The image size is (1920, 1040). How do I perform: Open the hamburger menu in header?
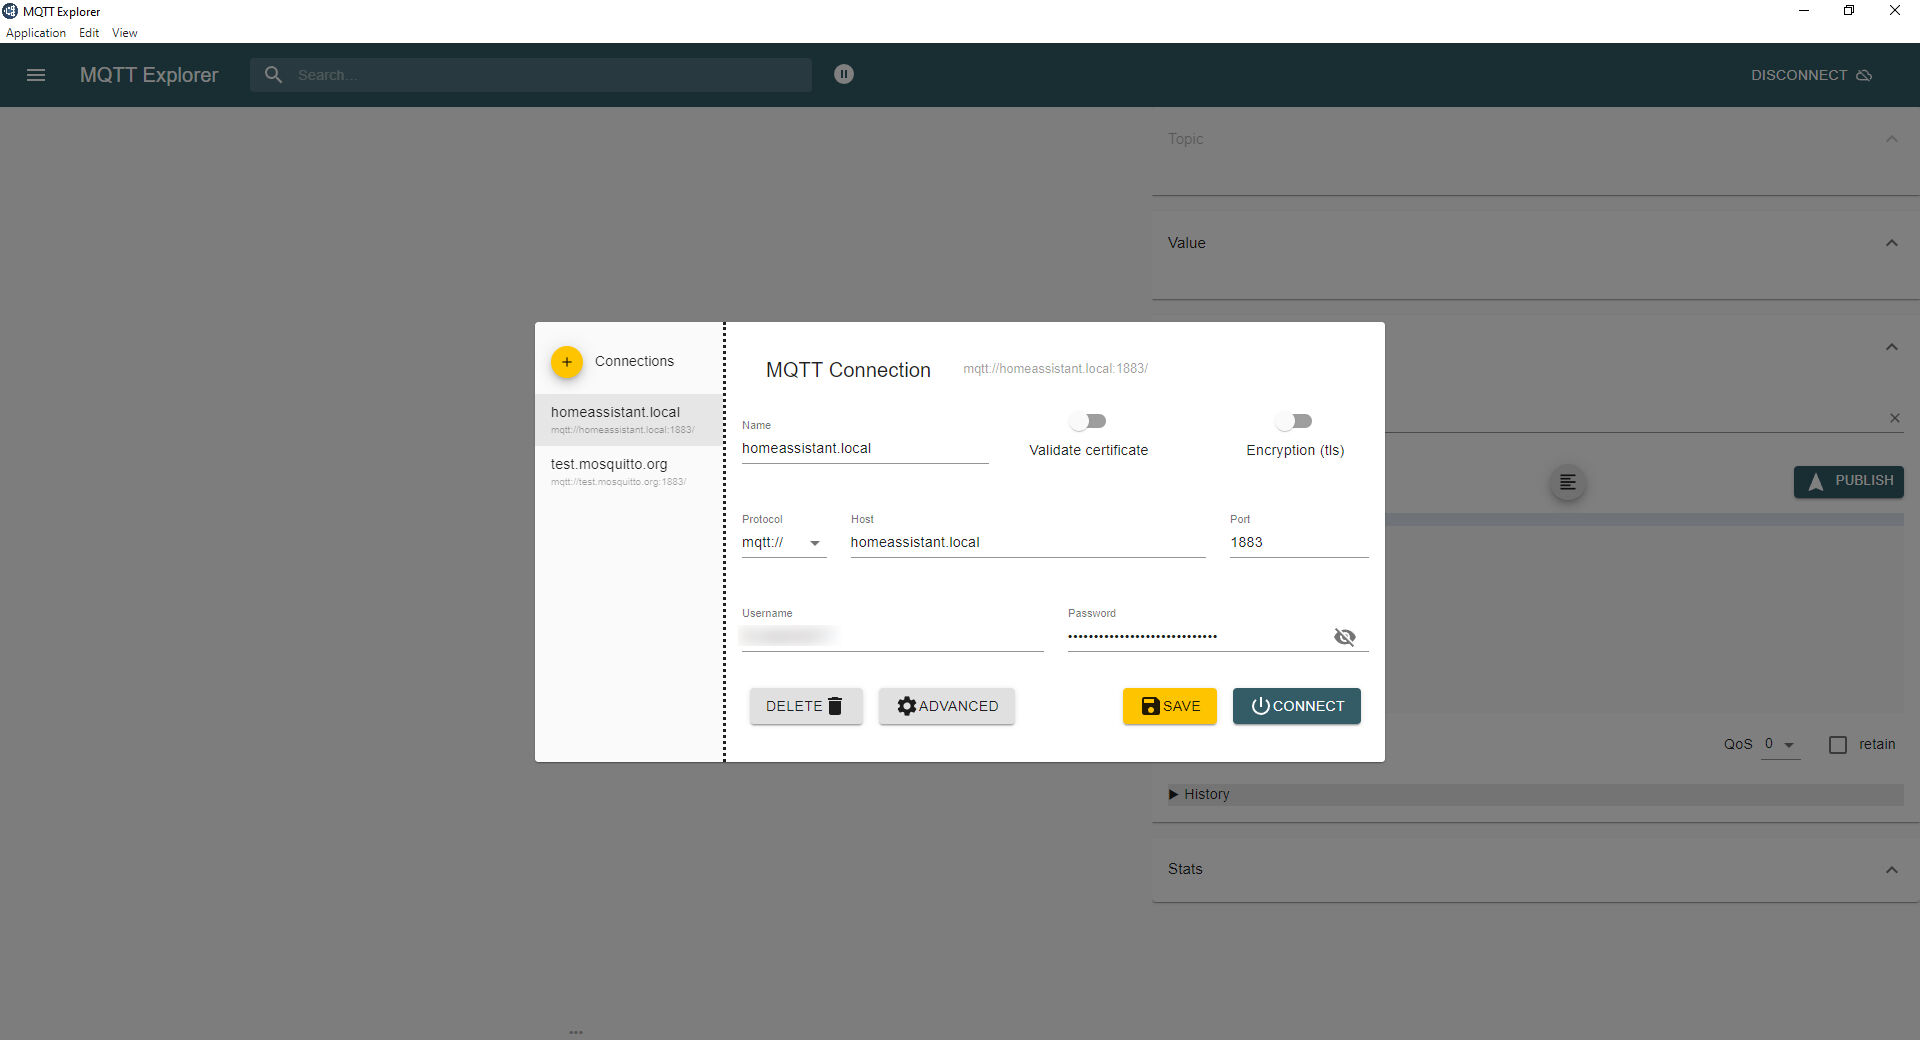[36, 75]
